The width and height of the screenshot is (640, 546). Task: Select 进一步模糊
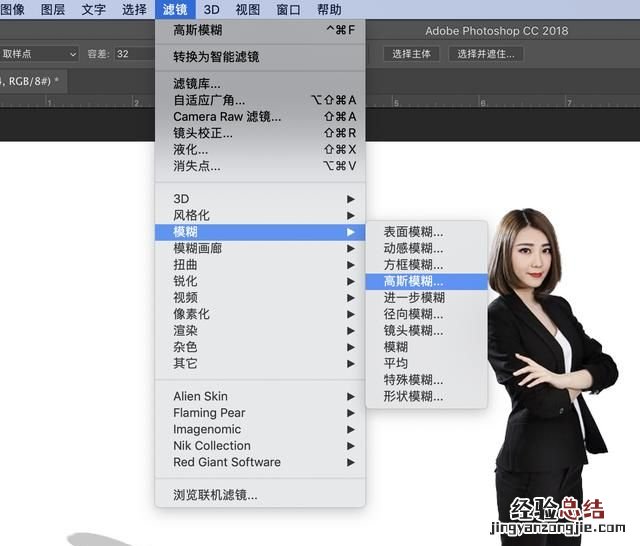coord(427,297)
